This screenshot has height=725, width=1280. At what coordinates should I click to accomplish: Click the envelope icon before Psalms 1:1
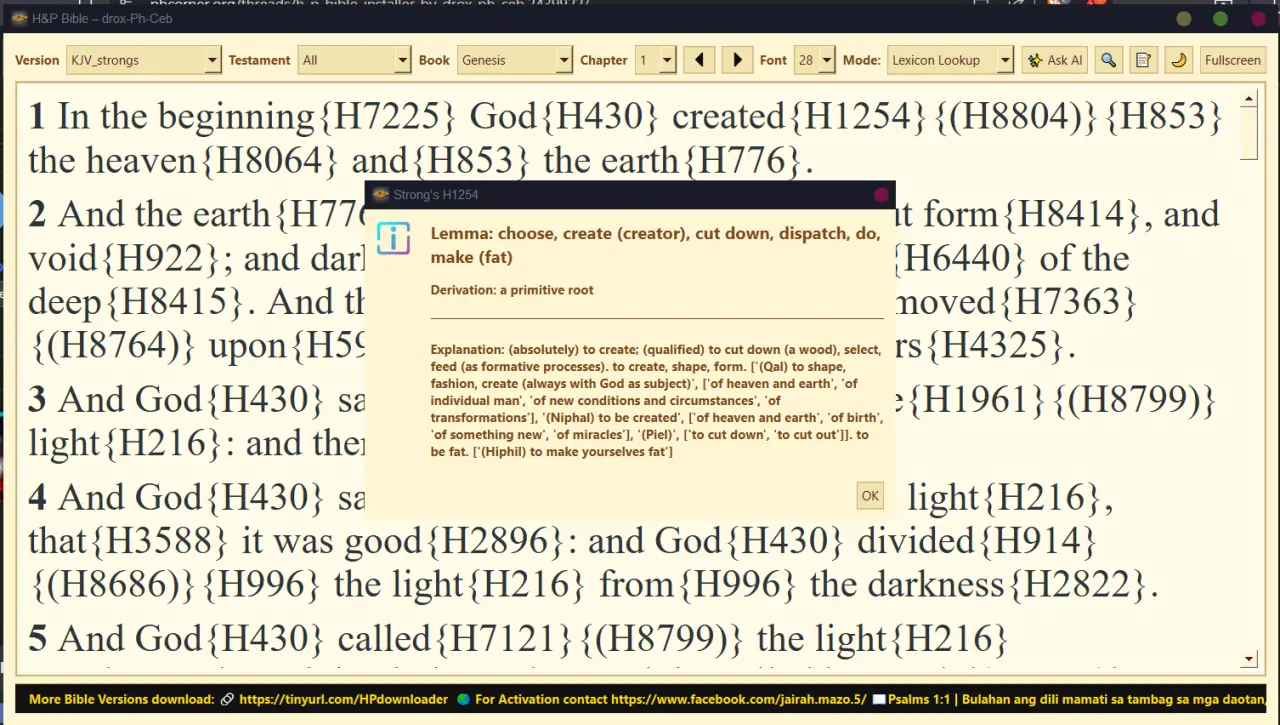pyautogui.click(x=879, y=699)
